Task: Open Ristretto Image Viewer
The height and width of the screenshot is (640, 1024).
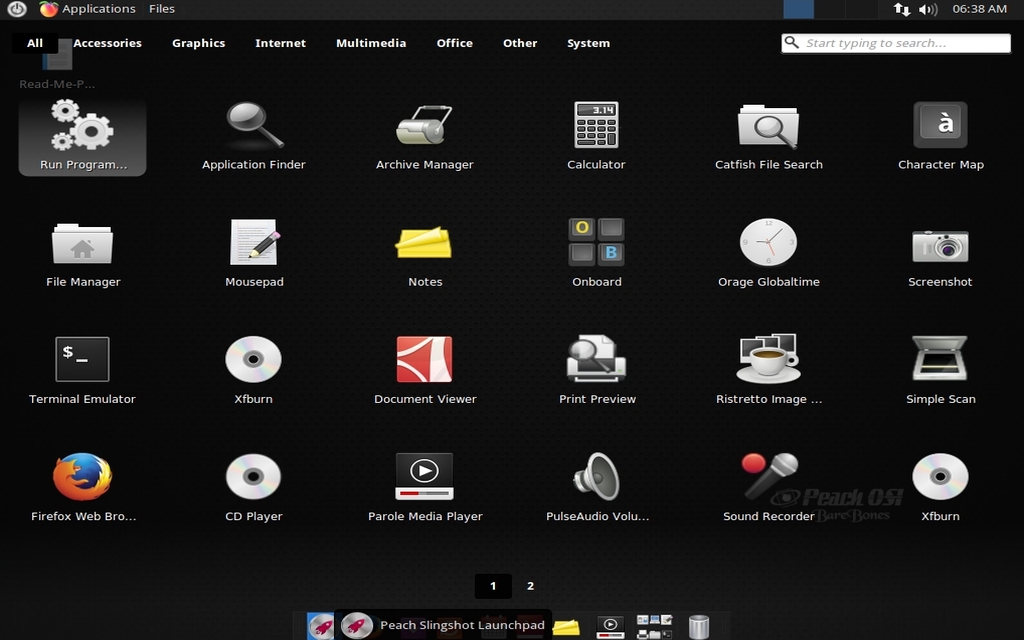Action: point(768,359)
